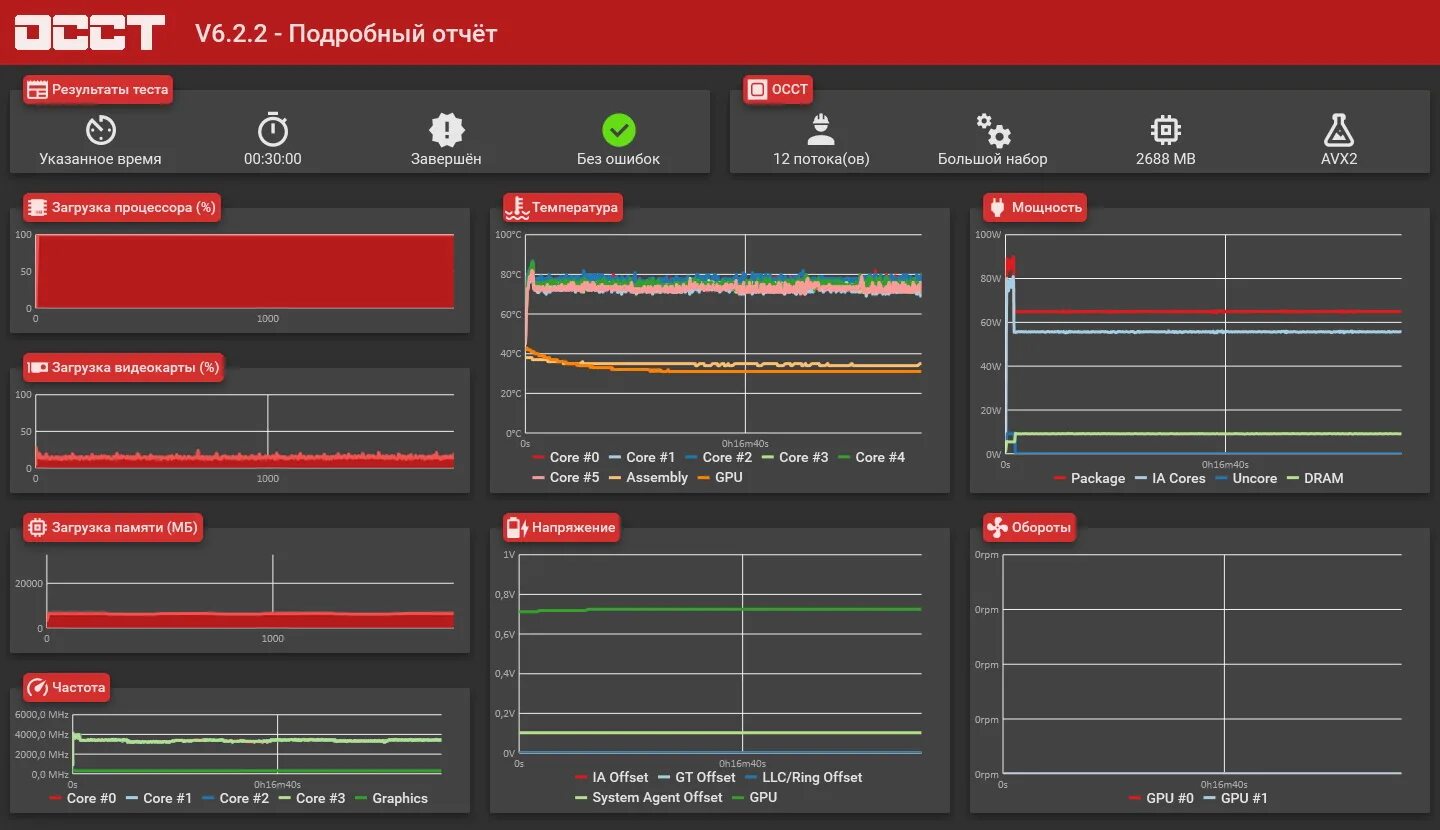
Task: Toggle Uncore series in power legend
Action: tap(1246, 478)
